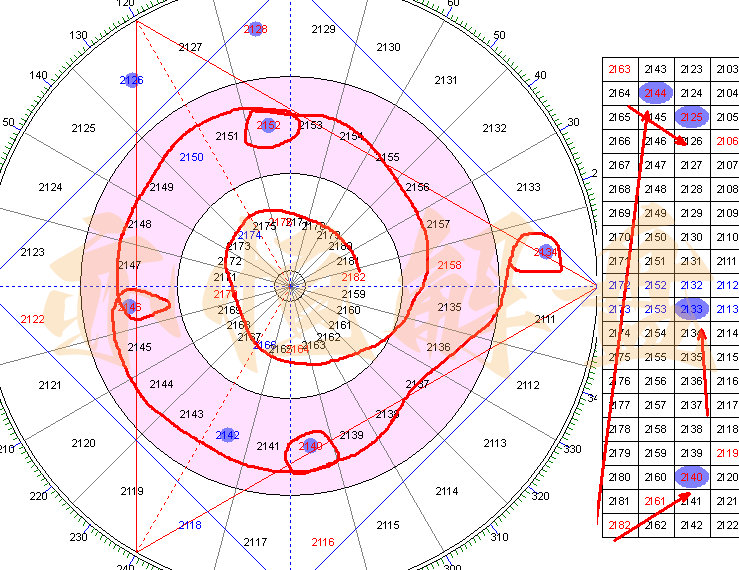This screenshot has width=739, height=570.
Task: Select table cell 2148
Action: tap(656, 189)
